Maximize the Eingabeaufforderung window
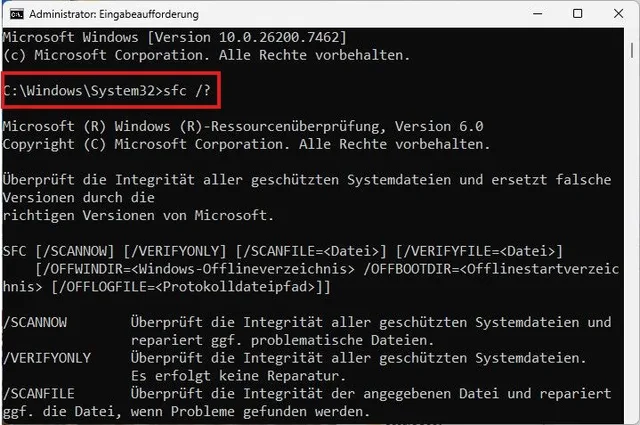This screenshot has height=425, width=640. tap(578, 15)
